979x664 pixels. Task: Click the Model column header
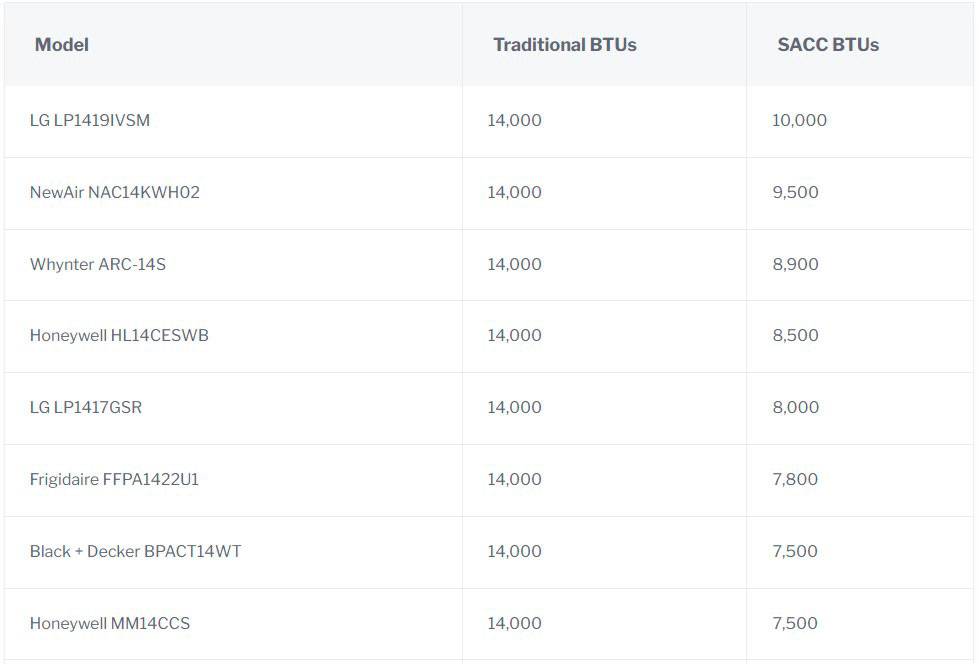[x=62, y=45]
